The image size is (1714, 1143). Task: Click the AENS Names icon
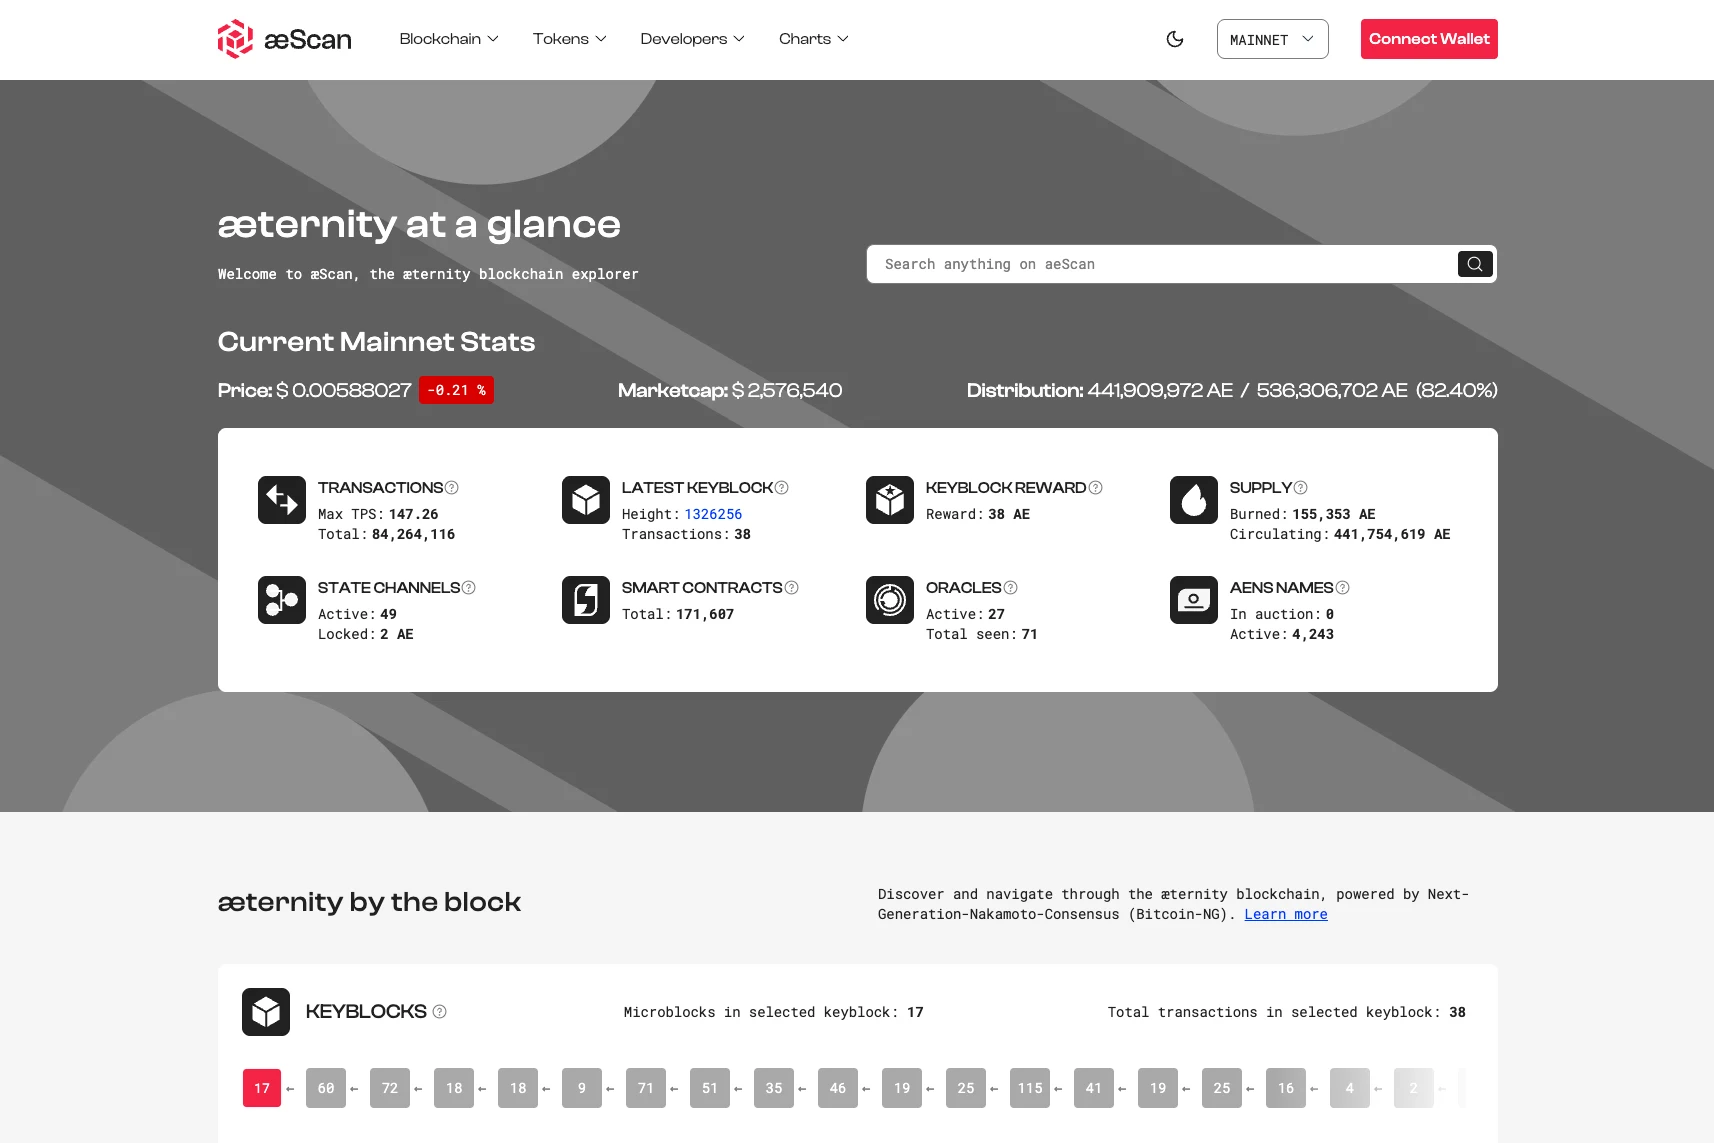point(1194,600)
